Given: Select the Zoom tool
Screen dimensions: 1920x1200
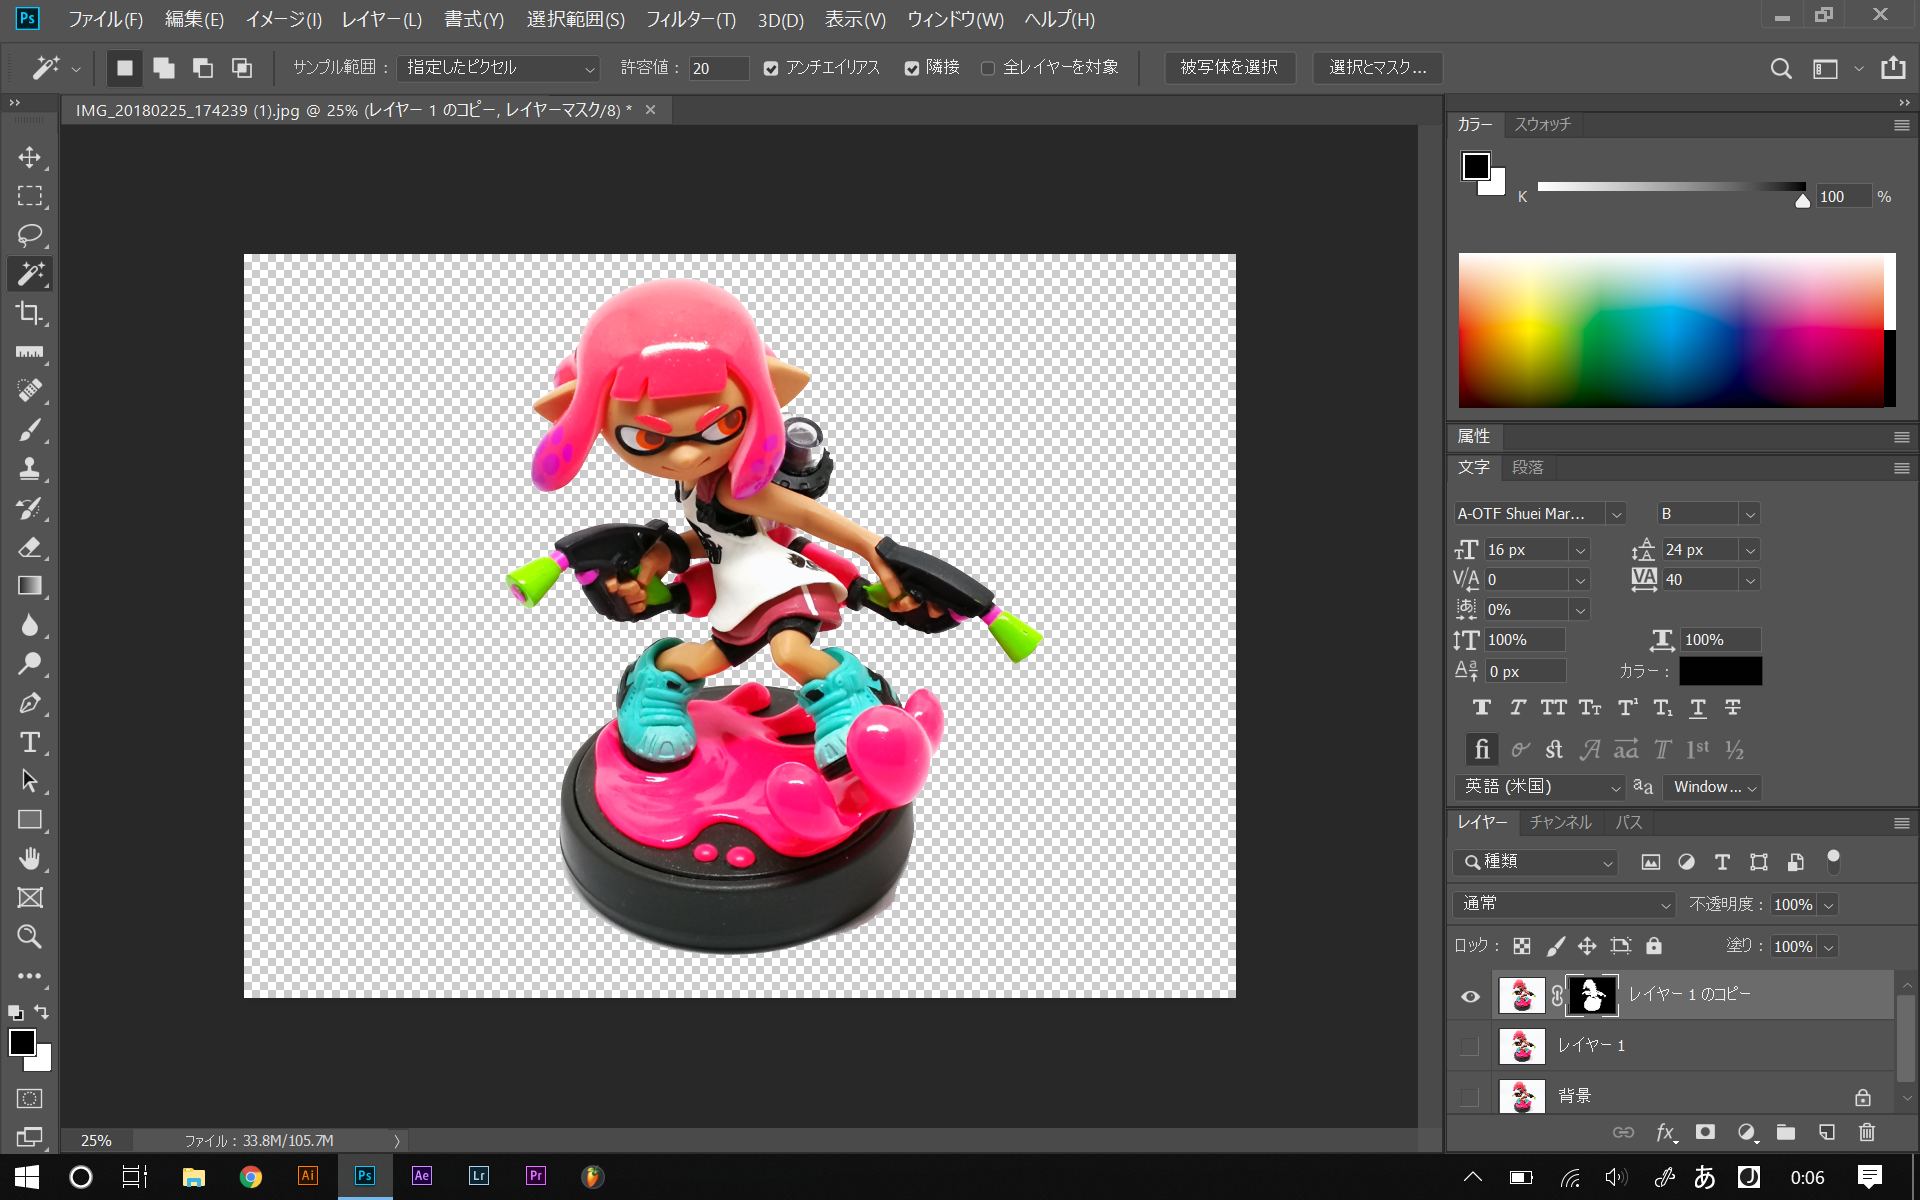Looking at the screenshot, I should [29, 937].
